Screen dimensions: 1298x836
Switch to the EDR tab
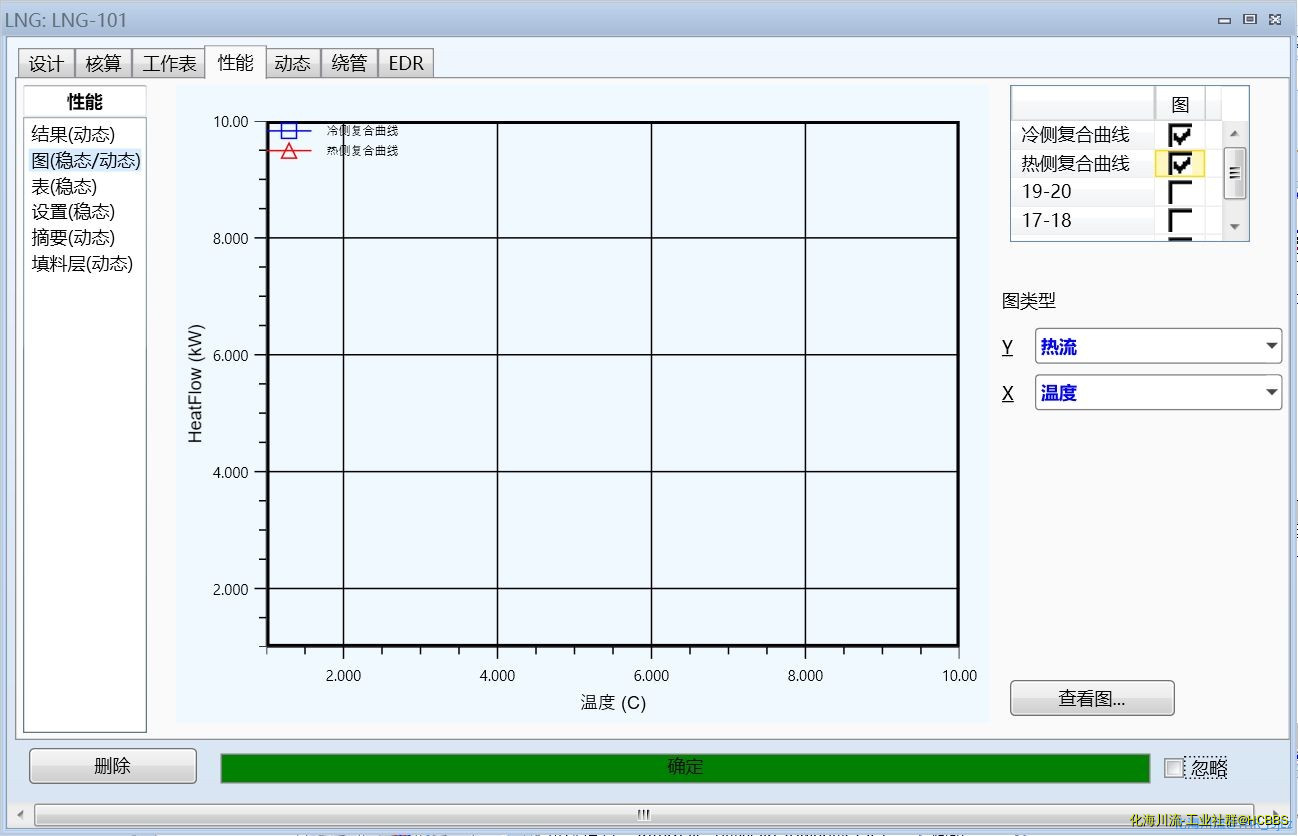[x=406, y=64]
